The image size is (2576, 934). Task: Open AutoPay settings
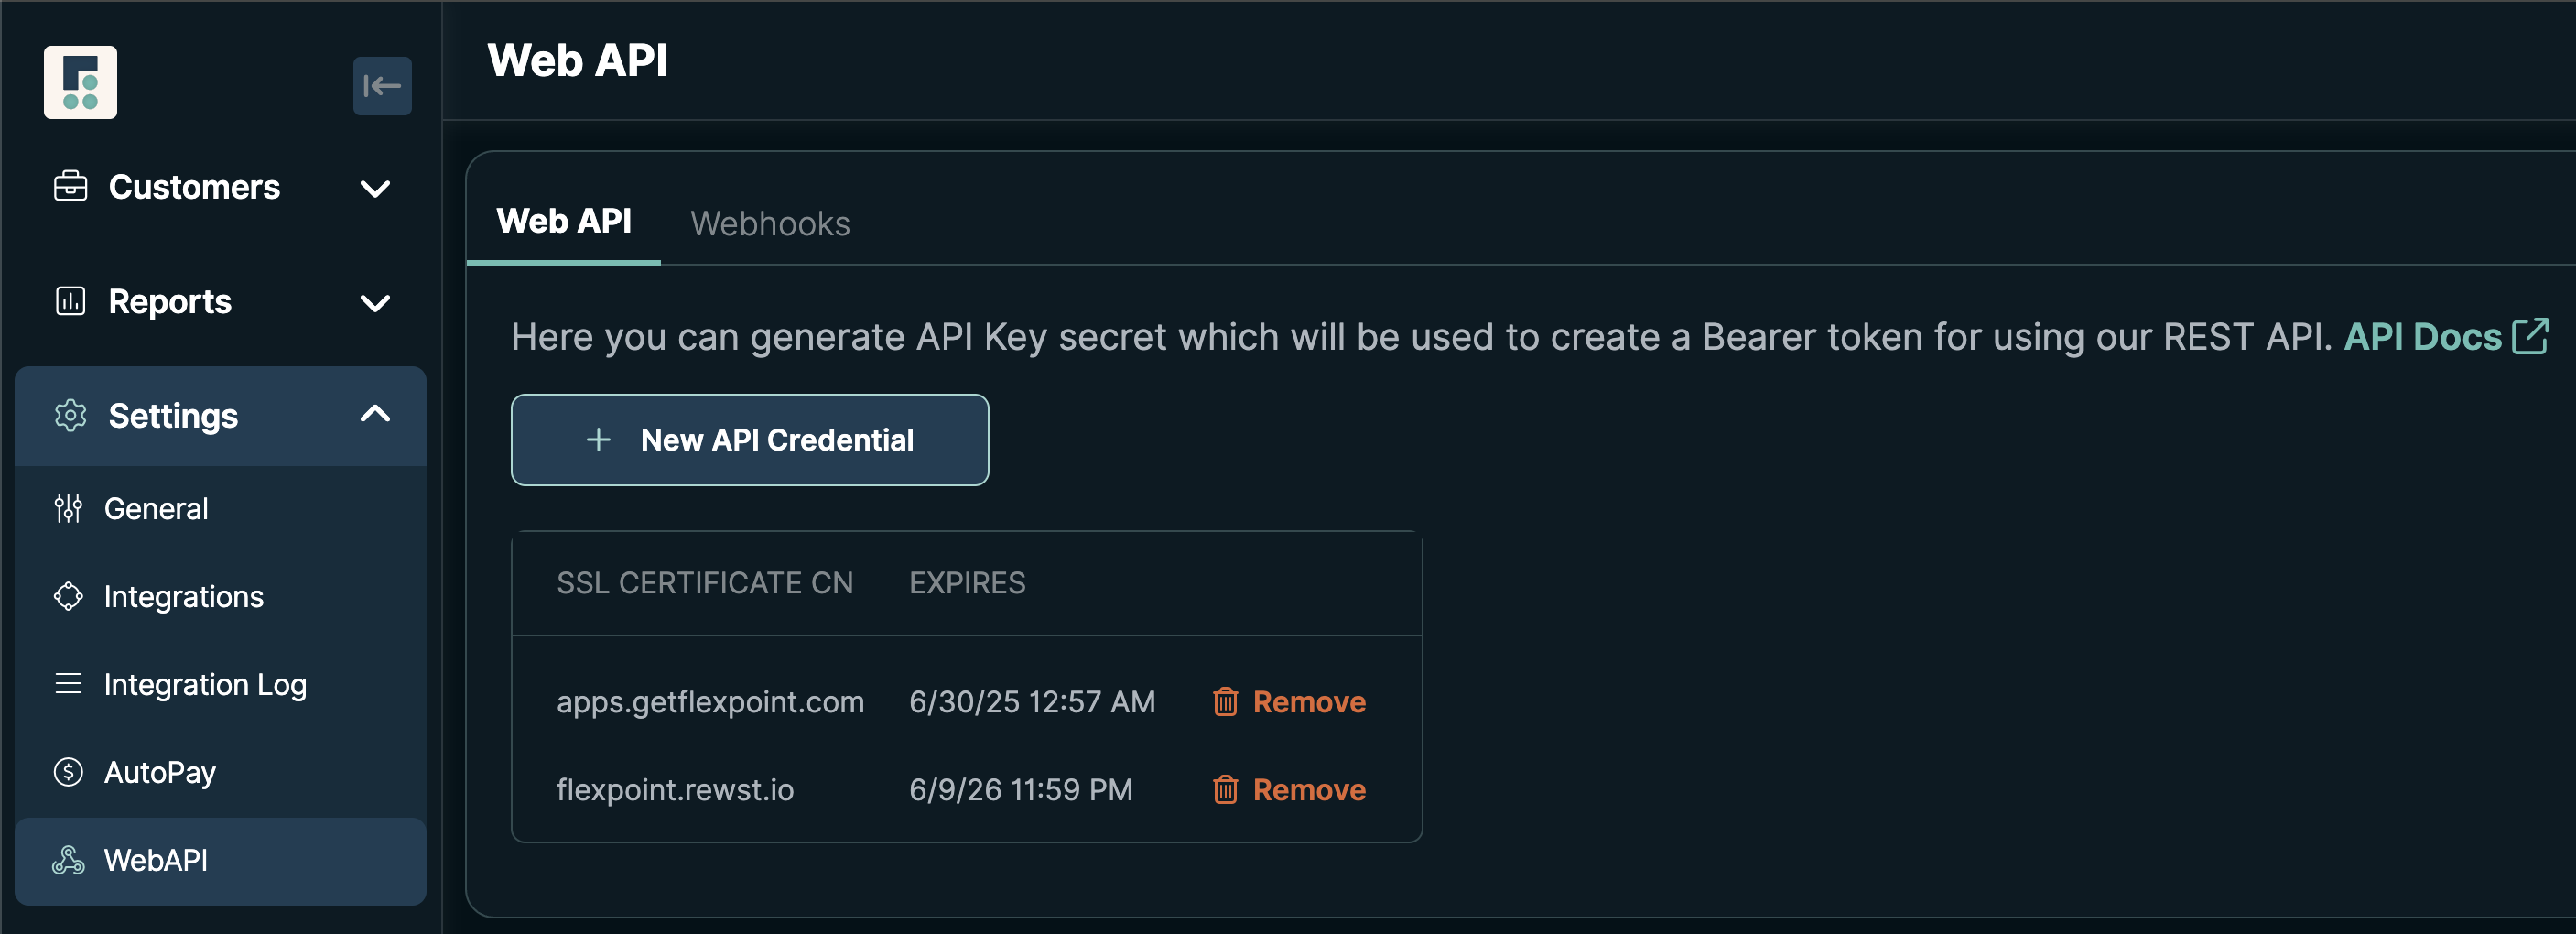click(160, 773)
